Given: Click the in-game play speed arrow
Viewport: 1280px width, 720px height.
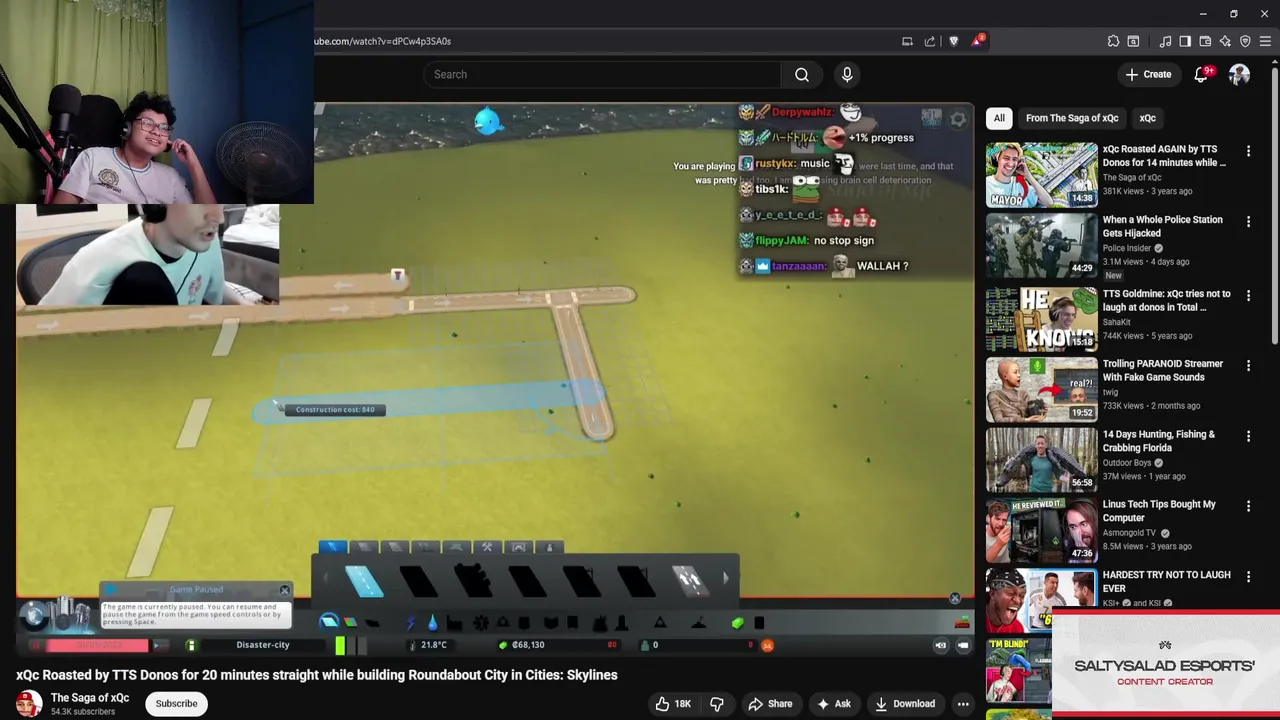Looking at the screenshot, I should pyautogui.click(x=156, y=645).
